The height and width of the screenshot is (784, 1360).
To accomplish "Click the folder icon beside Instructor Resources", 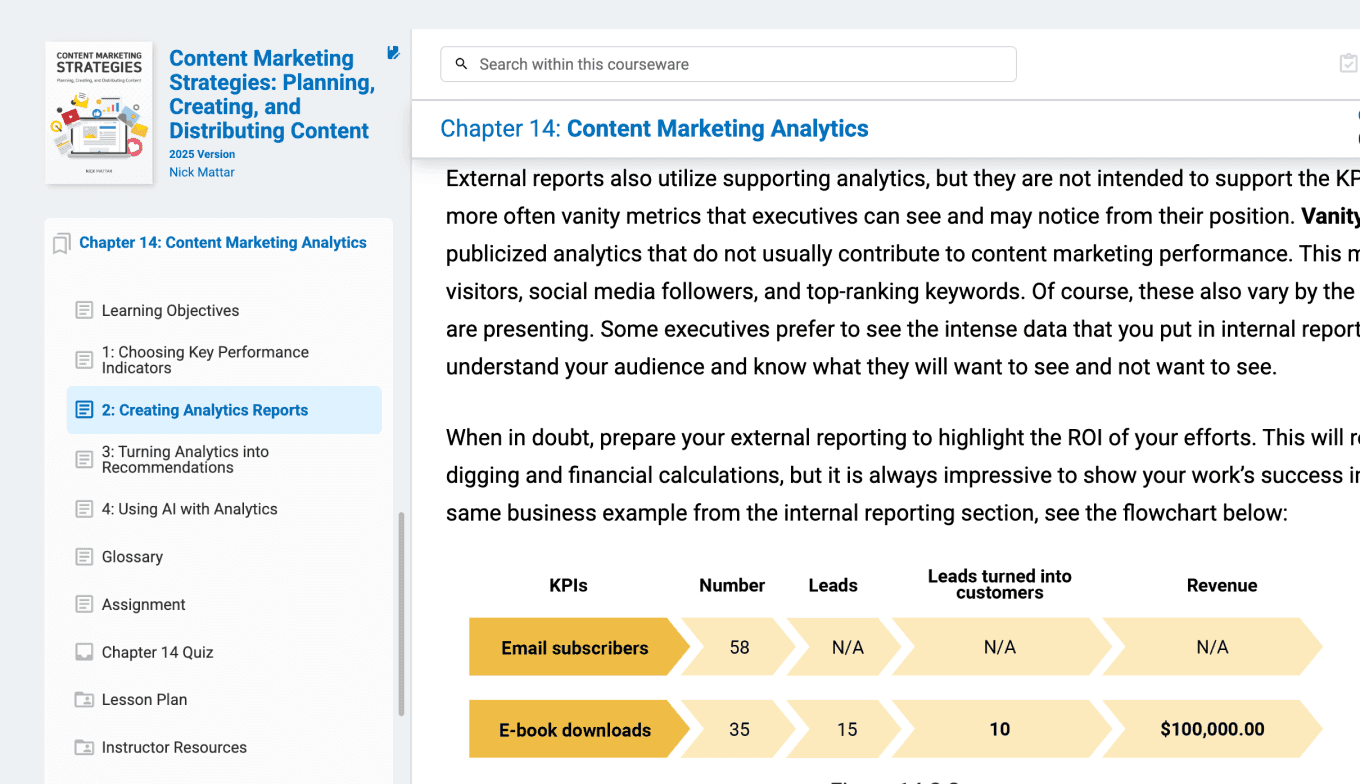I will [x=84, y=747].
